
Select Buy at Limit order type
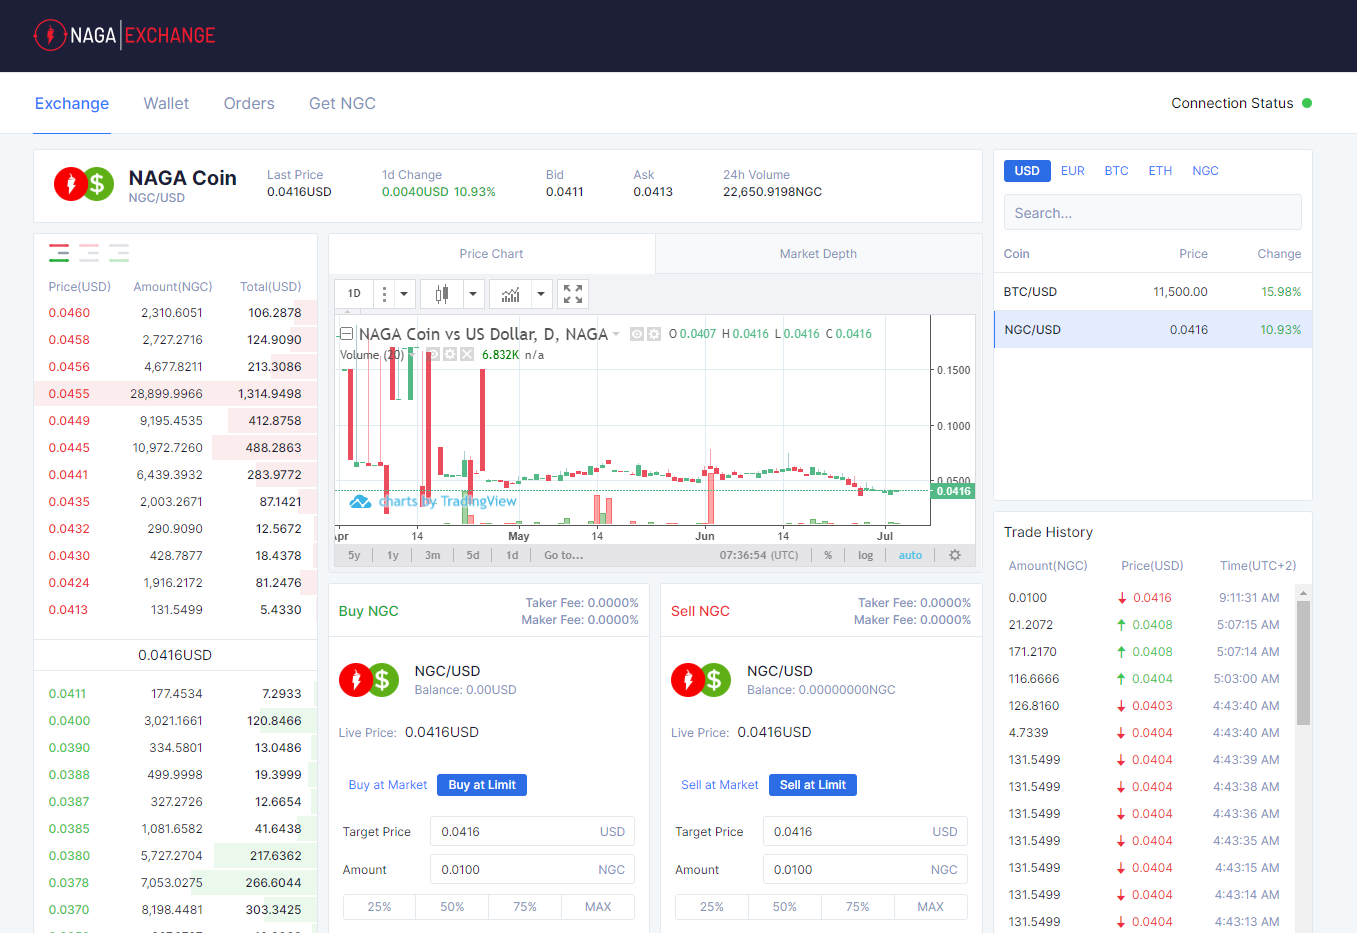click(482, 785)
